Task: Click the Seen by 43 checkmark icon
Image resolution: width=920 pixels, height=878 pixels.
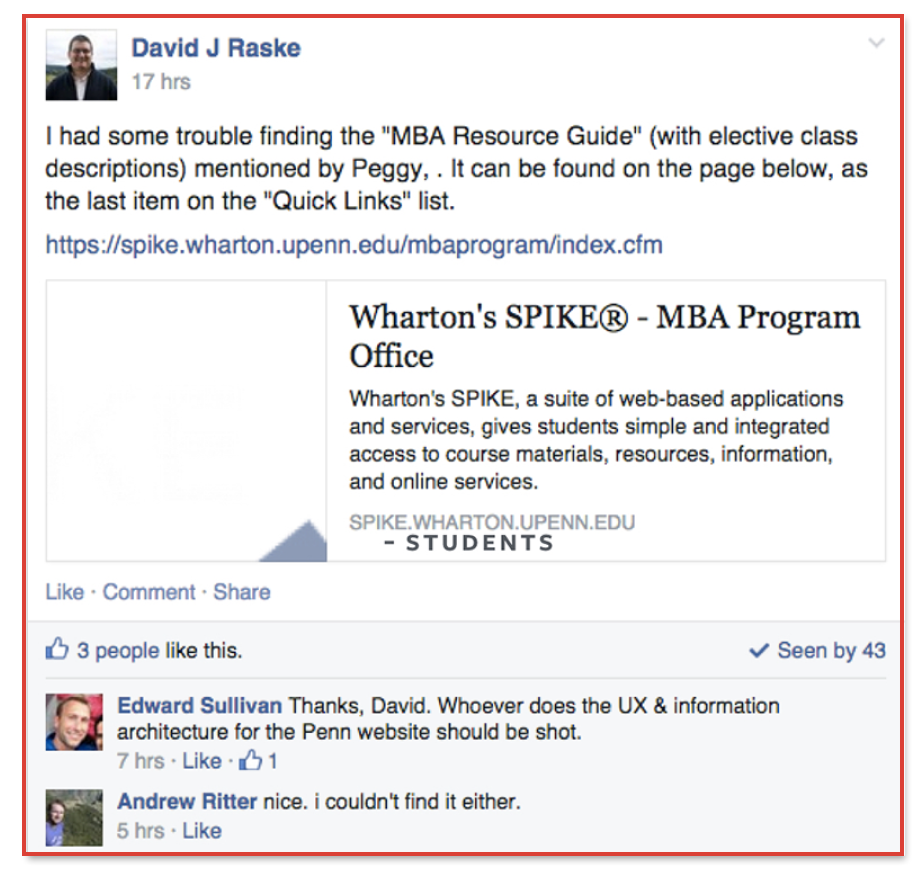Action: click(x=759, y=651)
